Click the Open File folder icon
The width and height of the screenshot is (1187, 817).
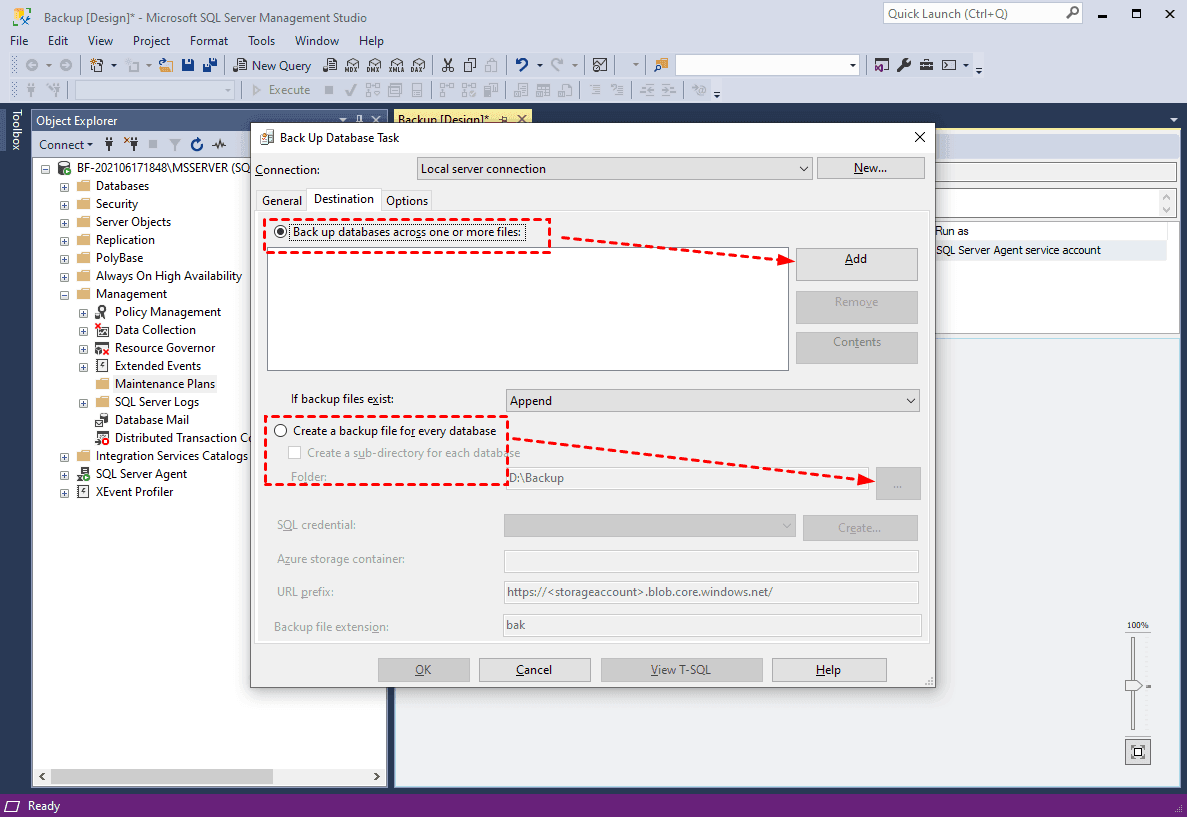(166, 65)
